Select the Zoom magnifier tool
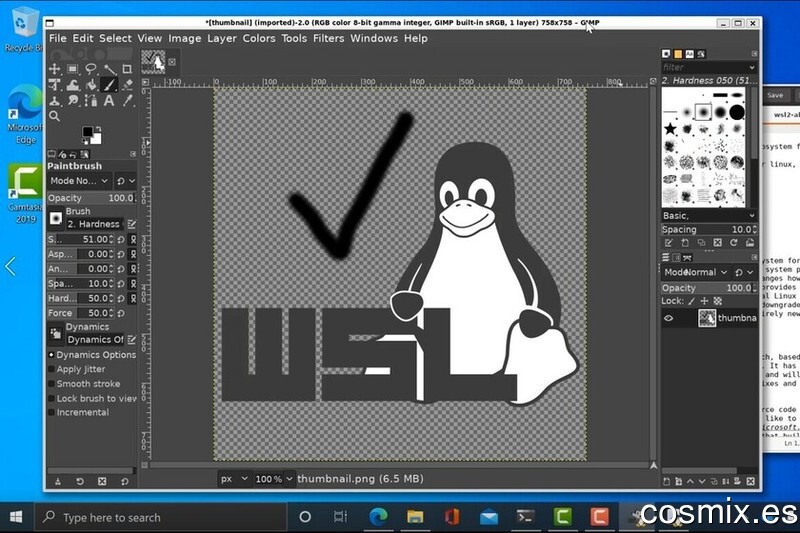Viewport: 800px width, 533px height. [54, 116]
